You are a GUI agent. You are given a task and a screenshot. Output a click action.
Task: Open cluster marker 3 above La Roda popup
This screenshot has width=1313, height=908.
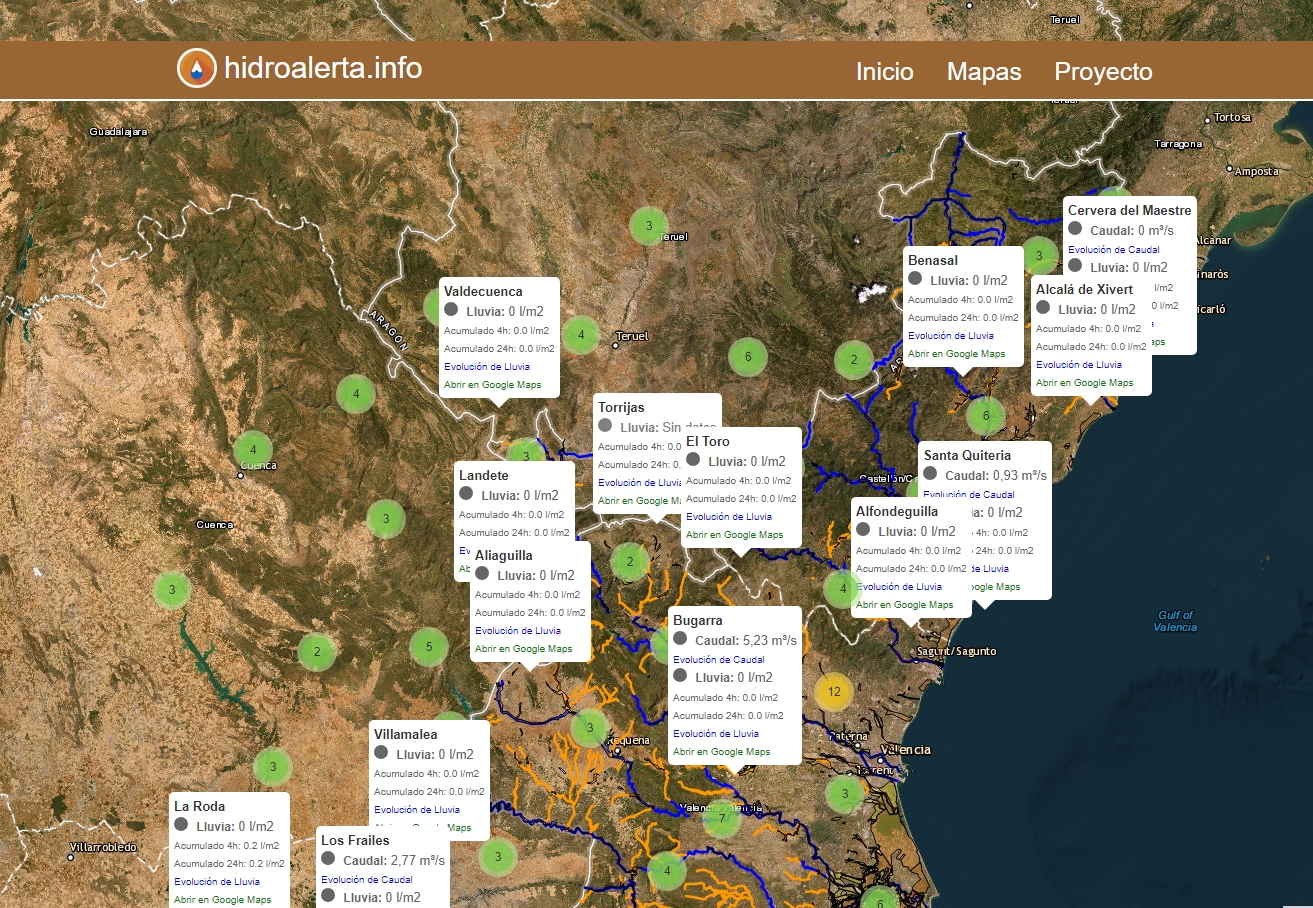click(272, 767)
